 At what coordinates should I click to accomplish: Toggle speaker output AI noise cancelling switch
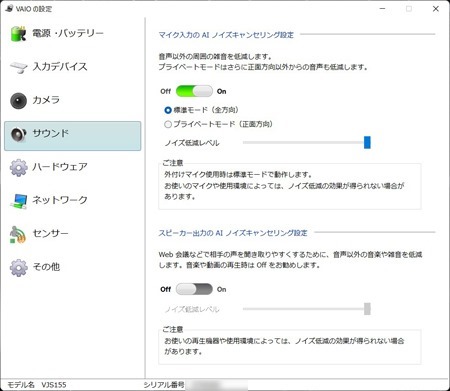[x=194, y=289]
